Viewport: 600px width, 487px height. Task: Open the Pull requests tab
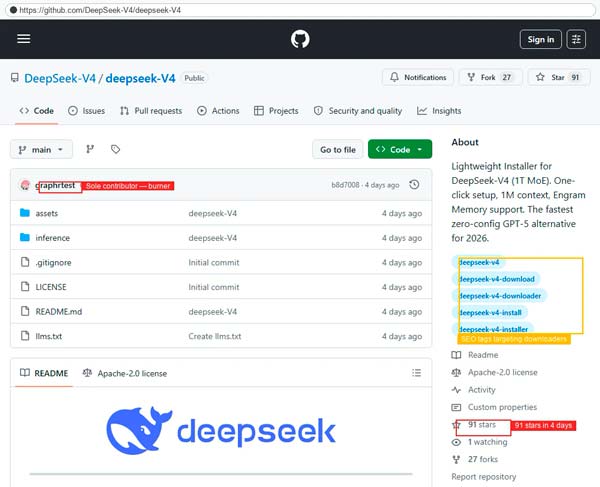coord(151,111)
